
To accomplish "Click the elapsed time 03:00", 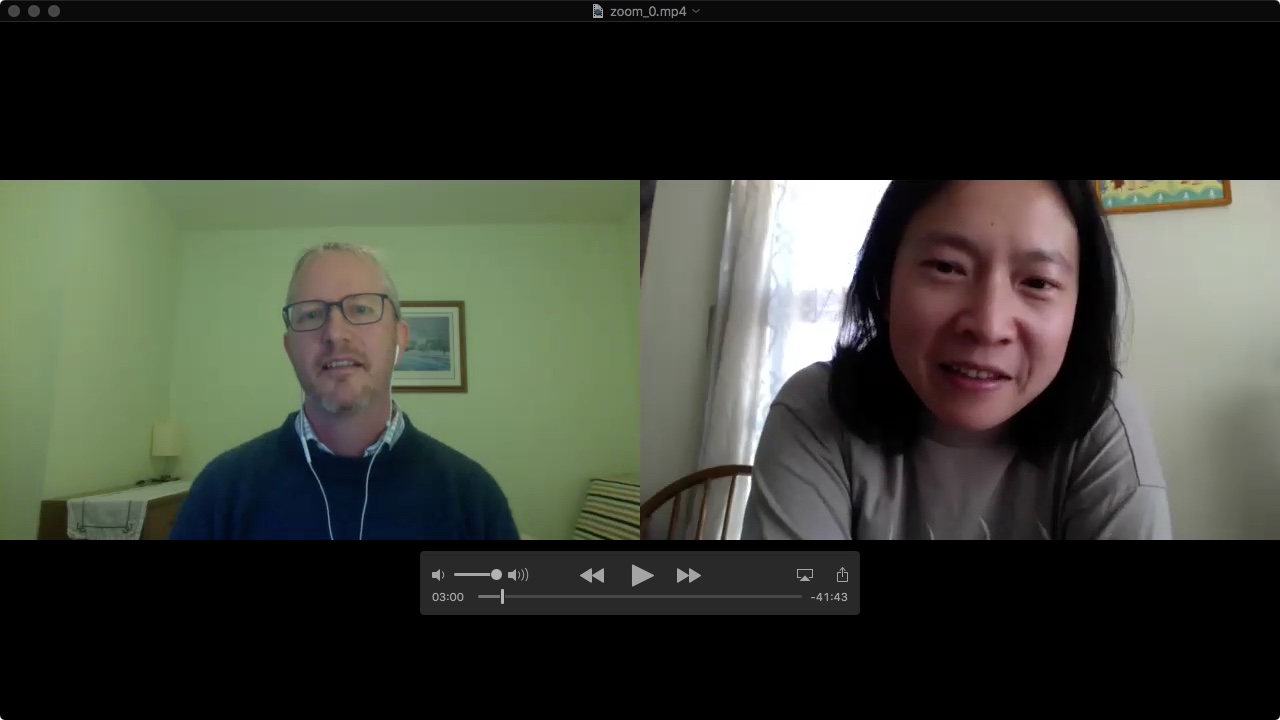I will (448, 597).
